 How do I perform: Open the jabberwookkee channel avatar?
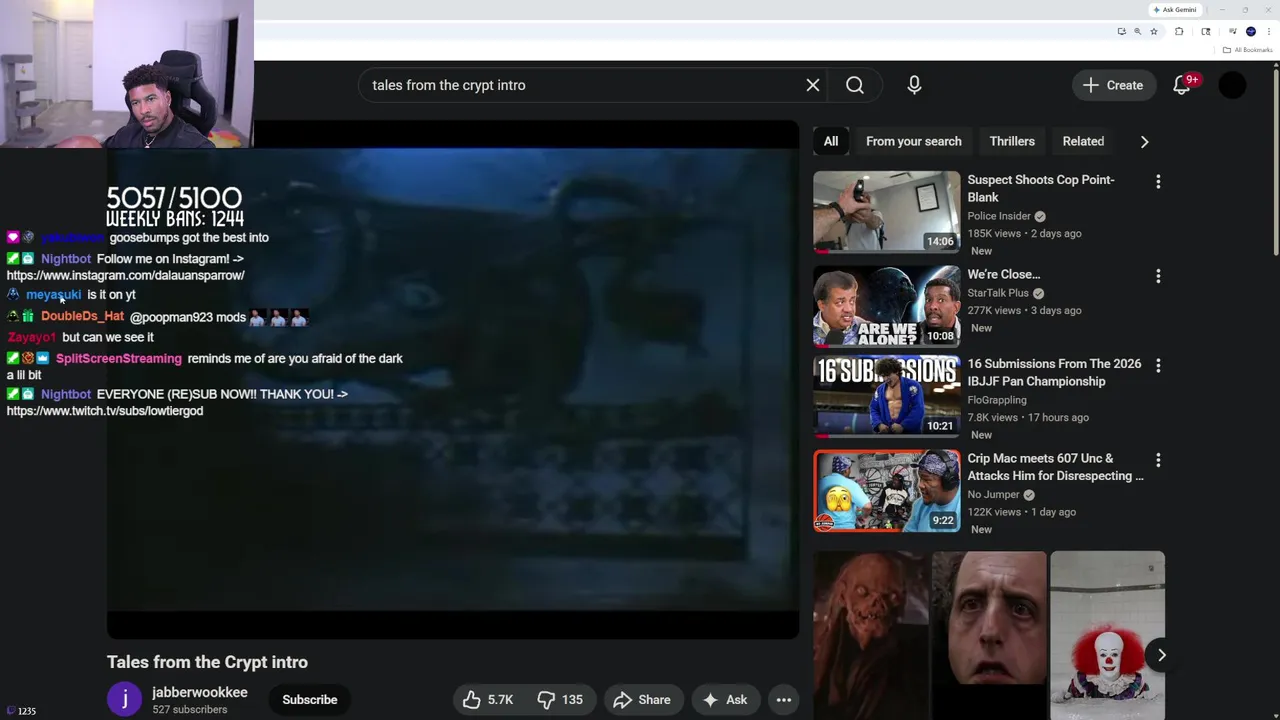coord(124,700)
